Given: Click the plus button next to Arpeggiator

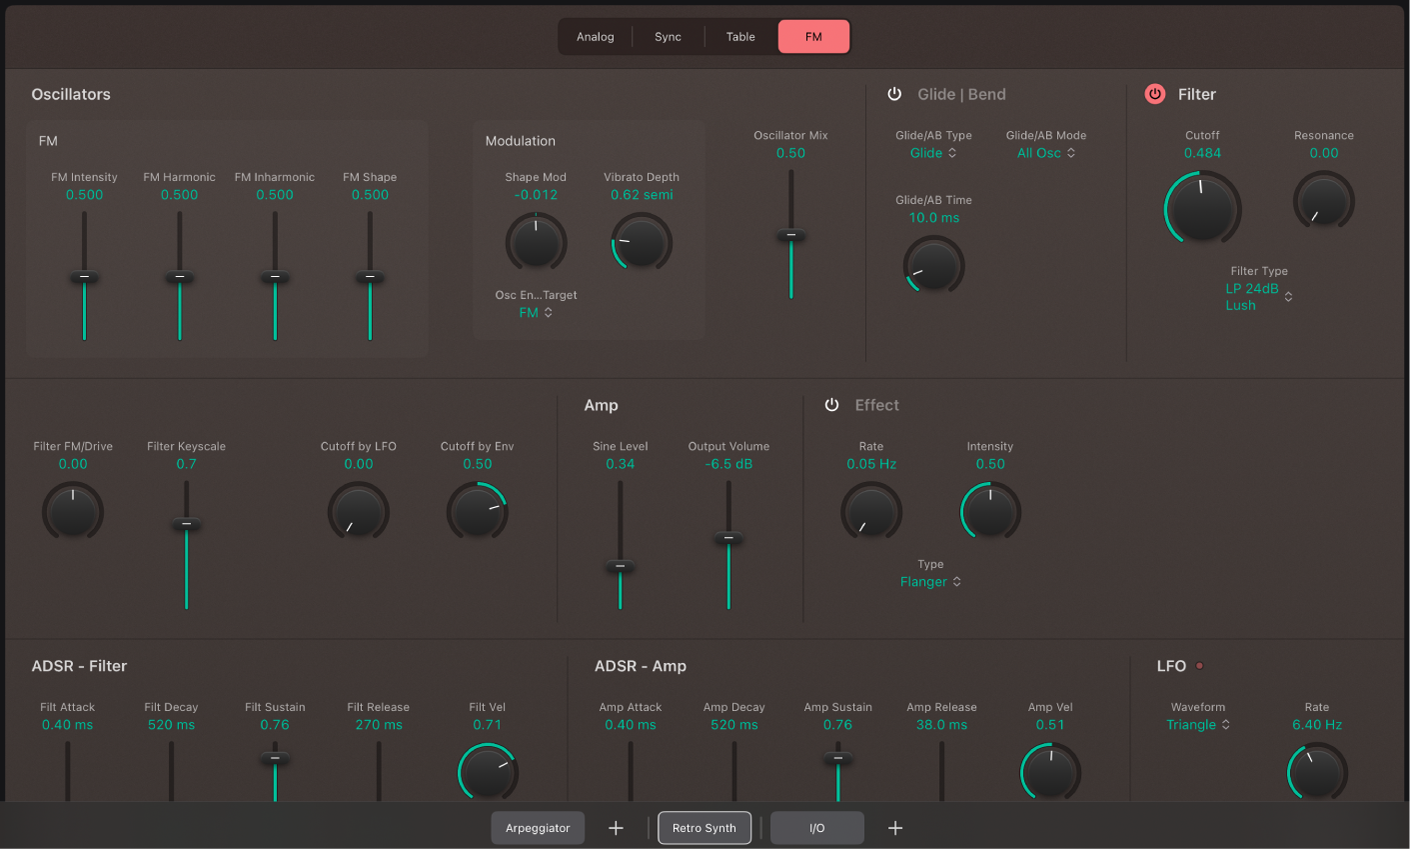Looking at the screenshot, I should (616, 827).
